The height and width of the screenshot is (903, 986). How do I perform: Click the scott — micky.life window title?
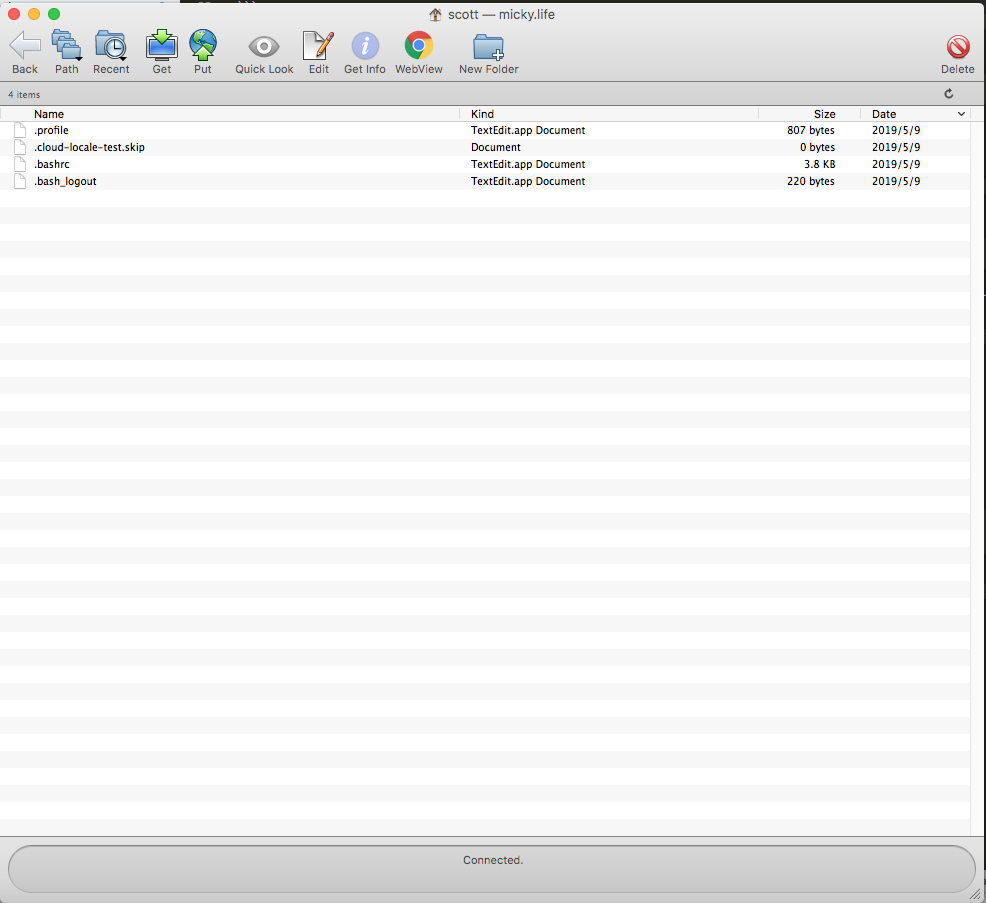click(501, 14)
